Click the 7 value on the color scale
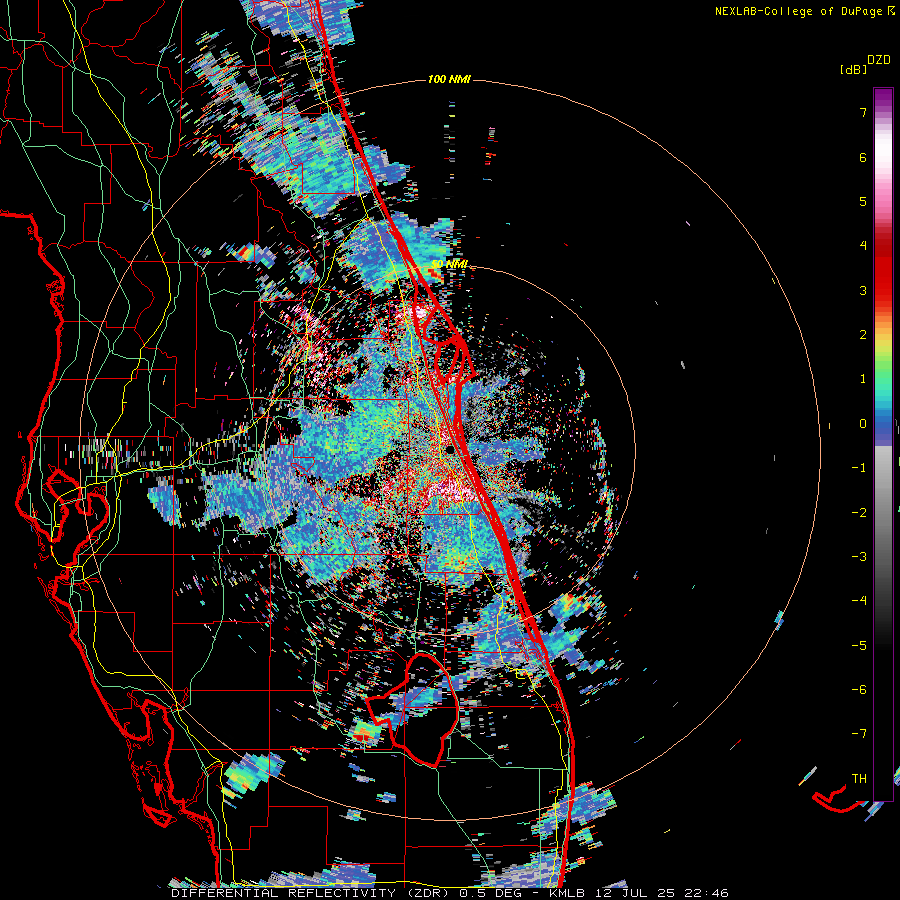This screenshot has width=900, height=900. pyautogui.click(x=863, y=112)
